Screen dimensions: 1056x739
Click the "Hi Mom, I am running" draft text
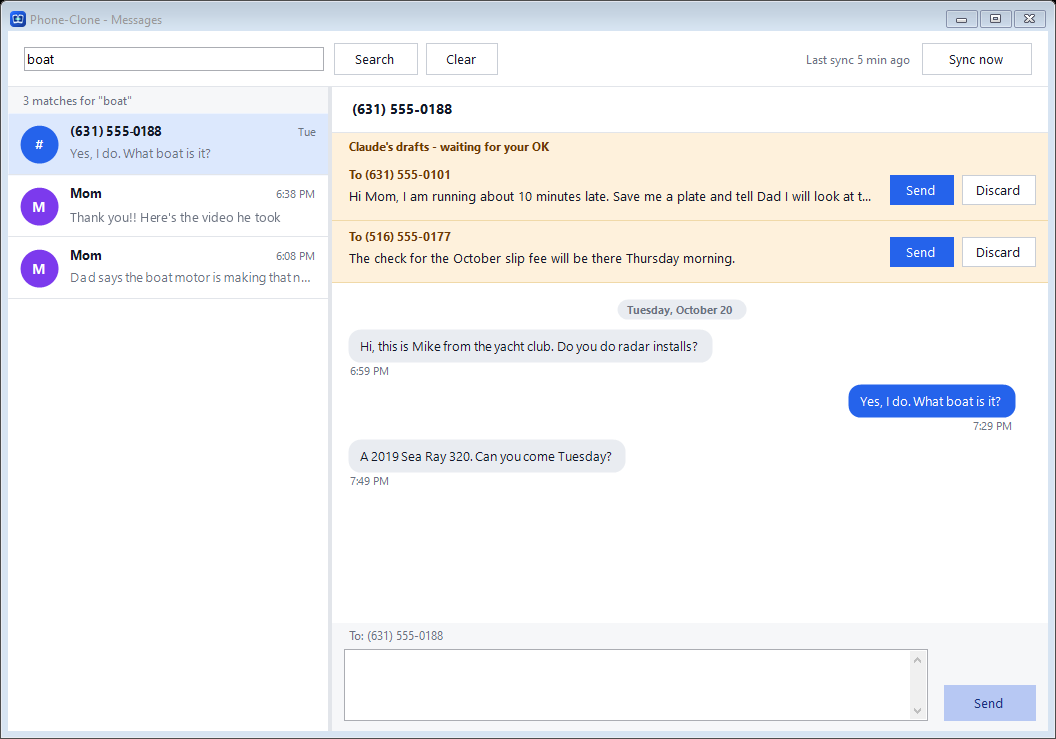point(609,197)
